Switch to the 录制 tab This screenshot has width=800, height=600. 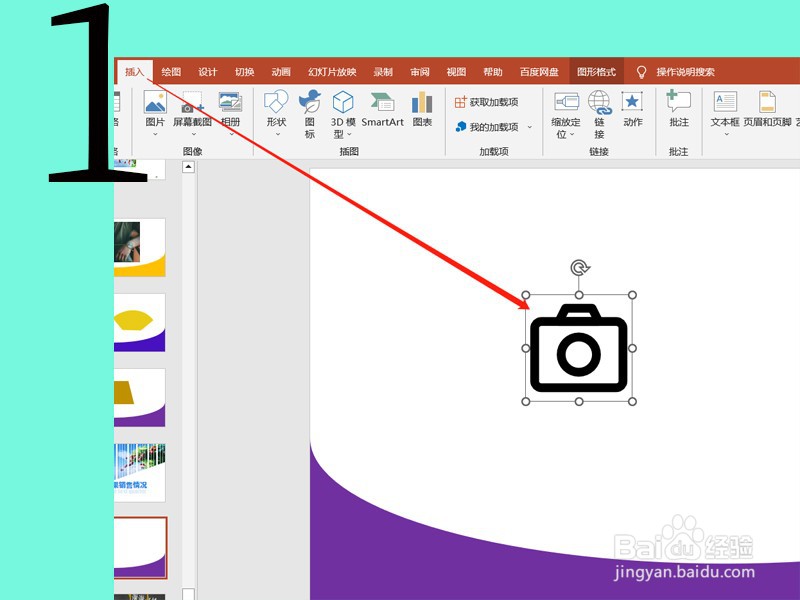(x=383, y=72)
